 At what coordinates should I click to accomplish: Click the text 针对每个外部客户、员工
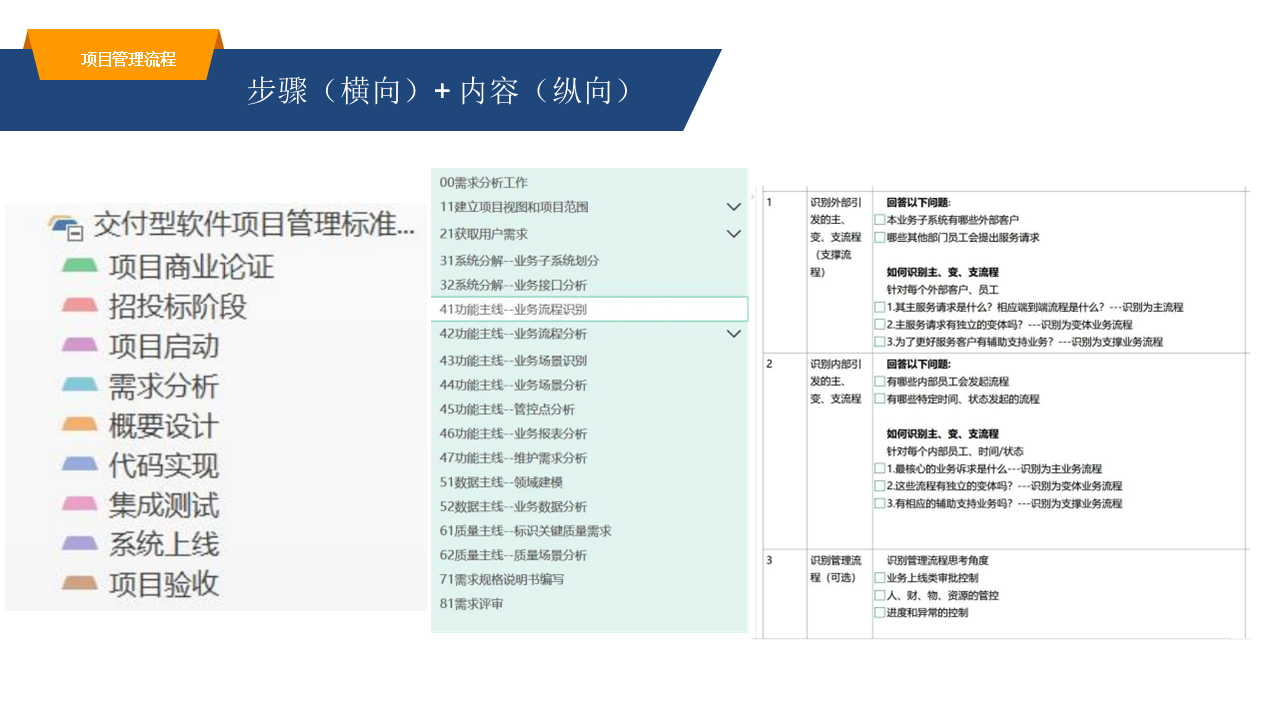[942, 289]
